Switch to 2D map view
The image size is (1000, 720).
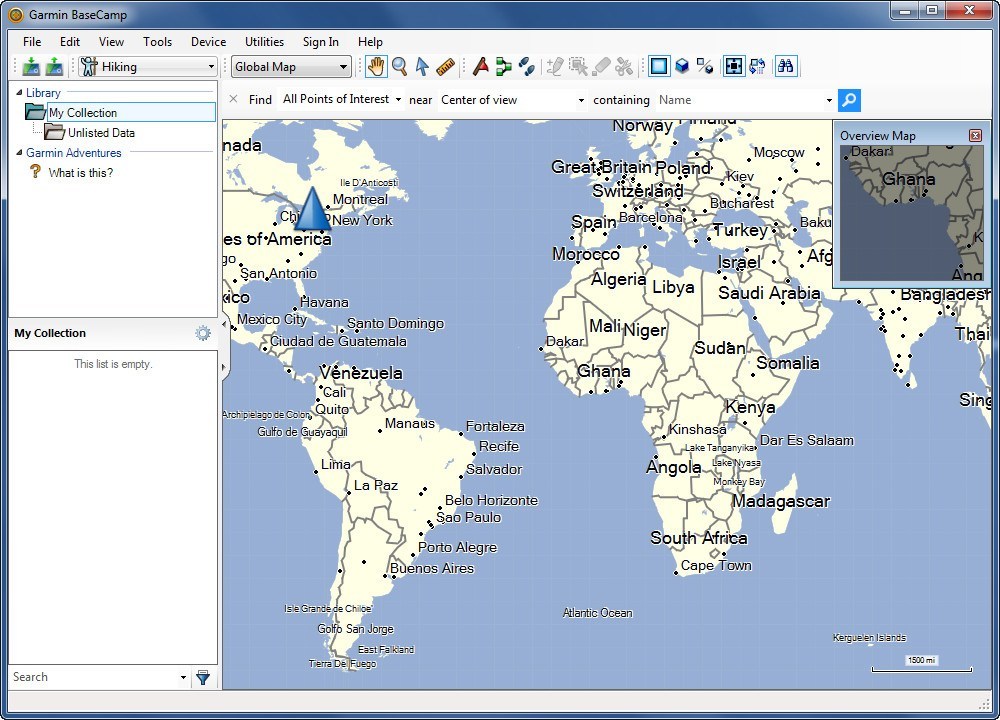pyautogui.click(x=659, y=66)
